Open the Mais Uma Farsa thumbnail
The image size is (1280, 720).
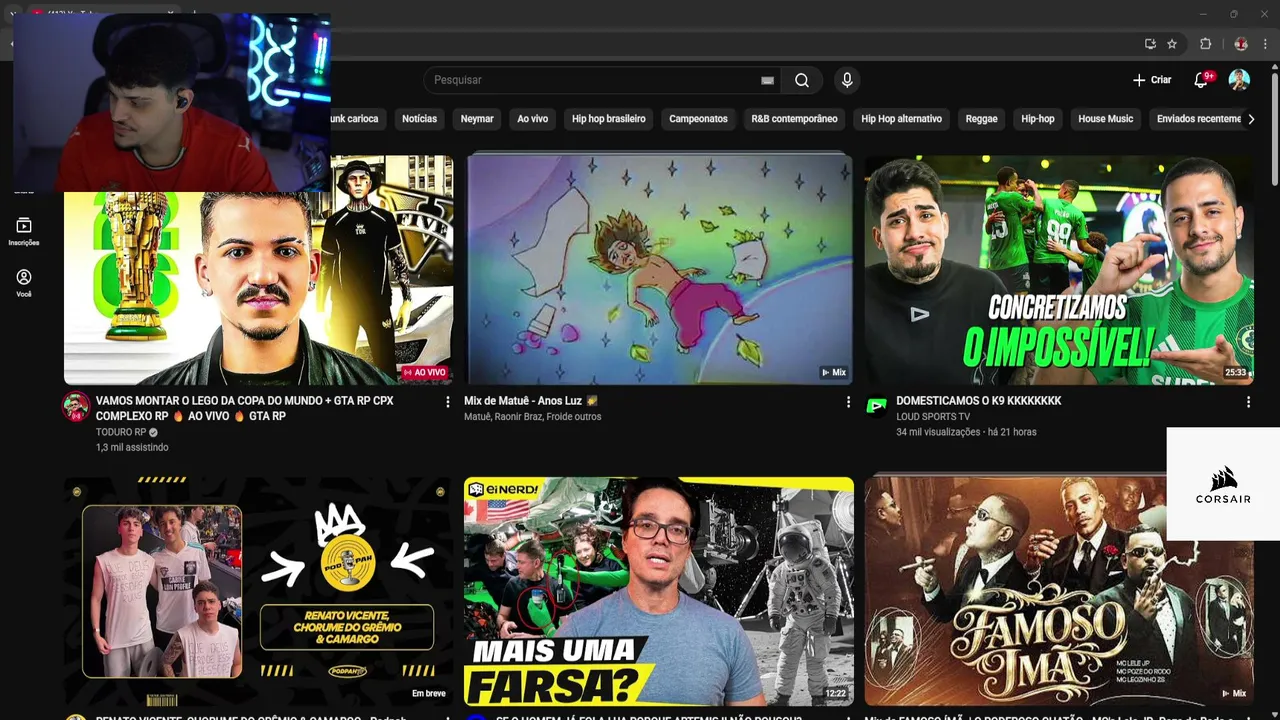point(659,592)
